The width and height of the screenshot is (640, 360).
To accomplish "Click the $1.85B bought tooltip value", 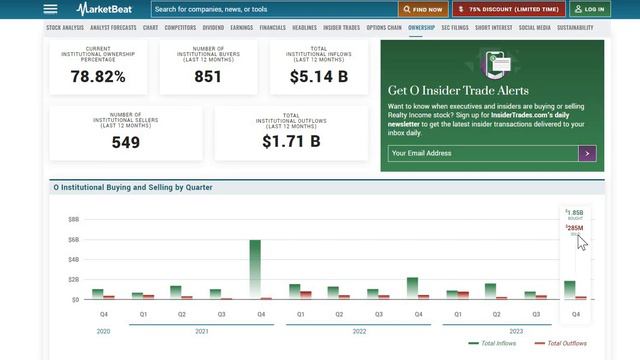I will [575, 213].
